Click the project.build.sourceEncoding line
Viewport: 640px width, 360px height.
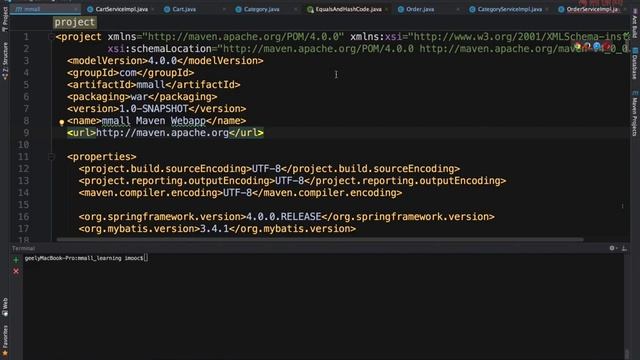coord(269,169)
